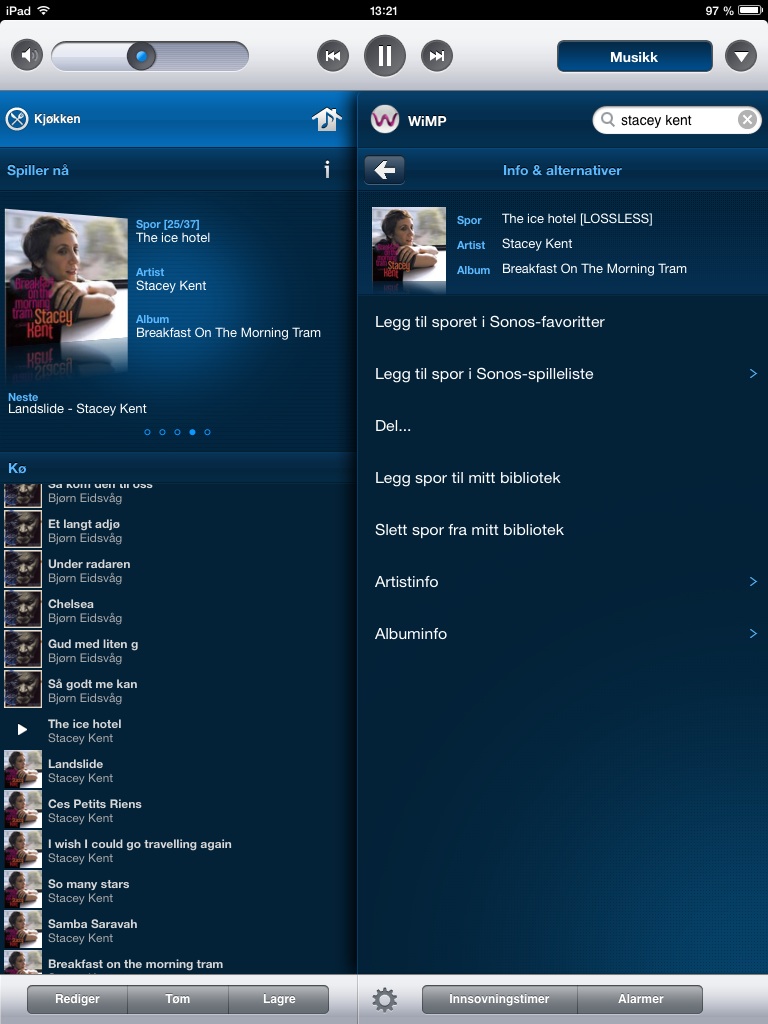Viewport: 768px width, 1024px height.
Task: Click the search field with stacey kent
Action: point(677,120)
